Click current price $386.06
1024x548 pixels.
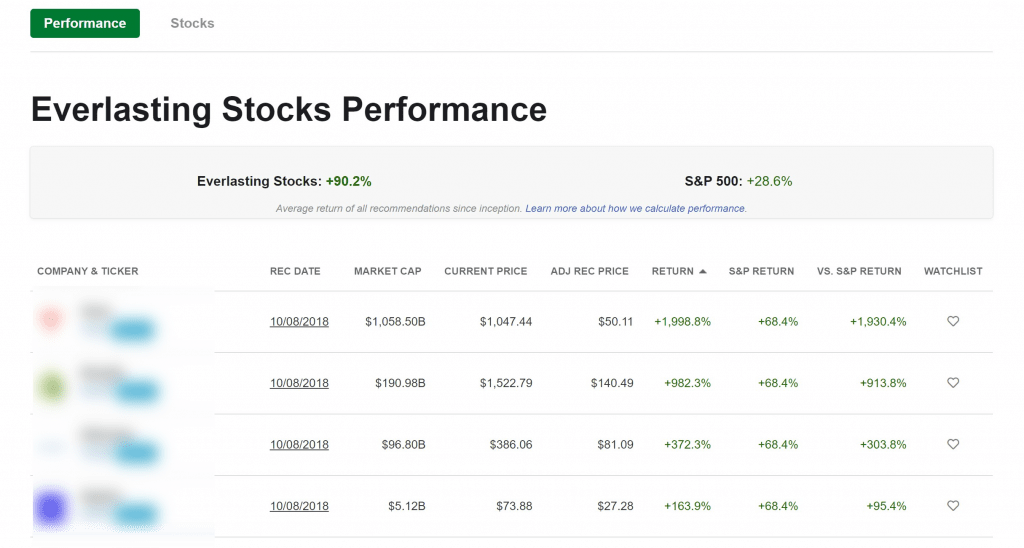point(511,444)
